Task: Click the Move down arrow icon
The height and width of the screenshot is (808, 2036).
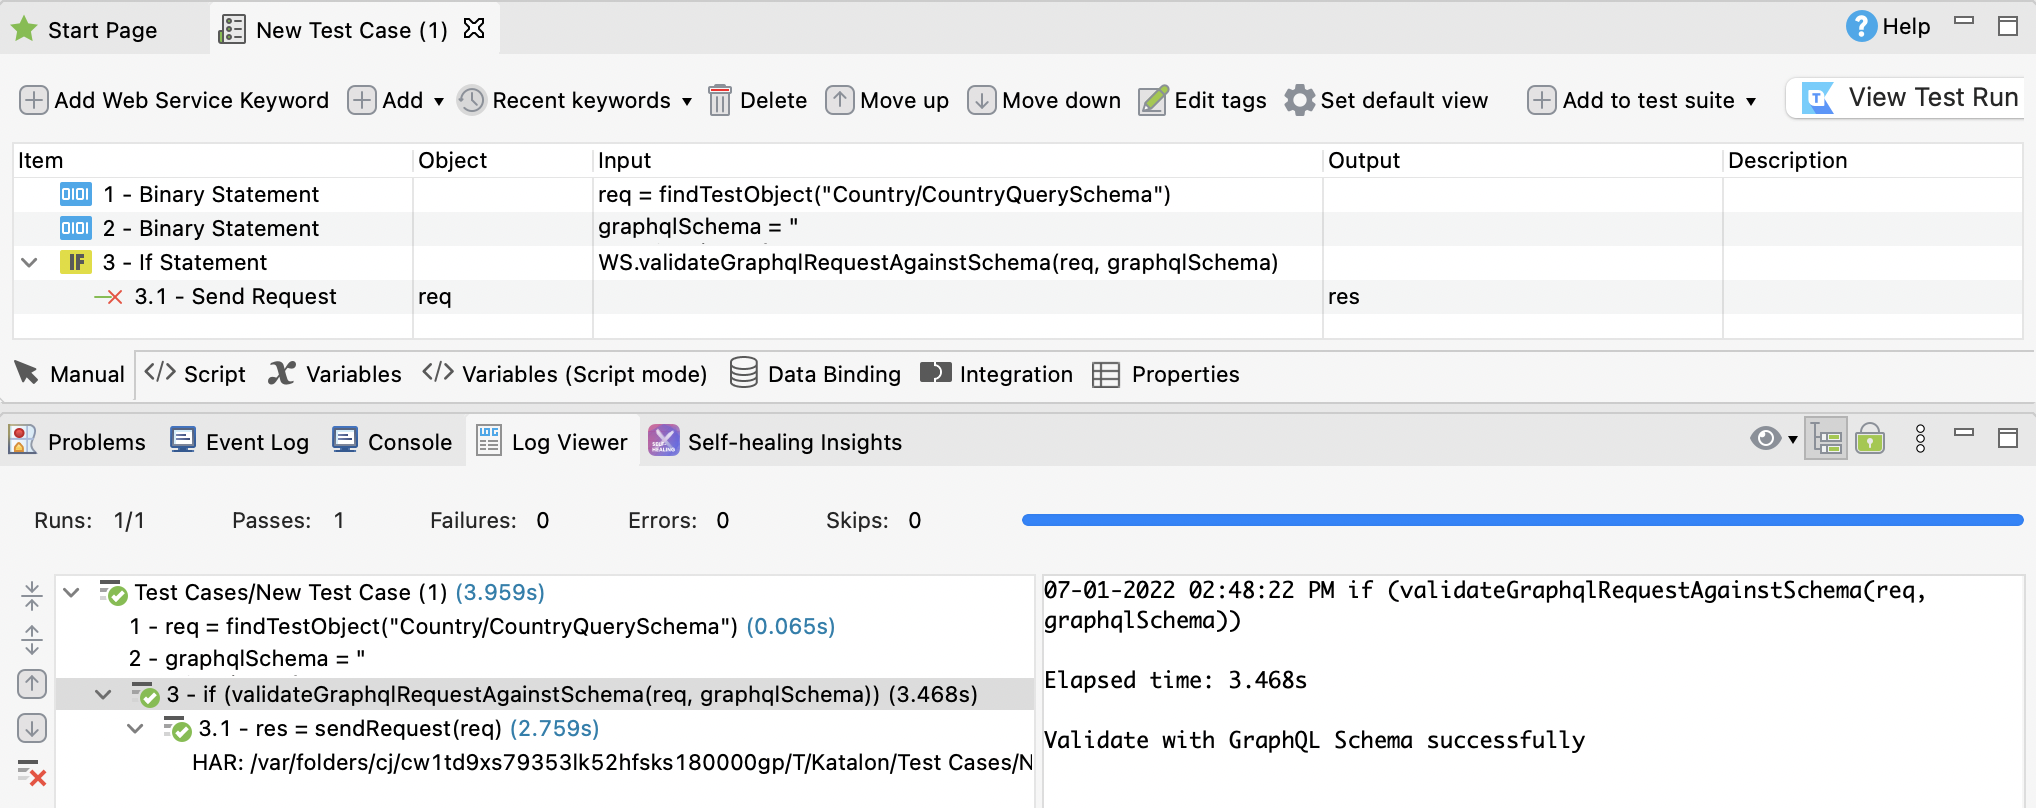Action: (981, 101)
